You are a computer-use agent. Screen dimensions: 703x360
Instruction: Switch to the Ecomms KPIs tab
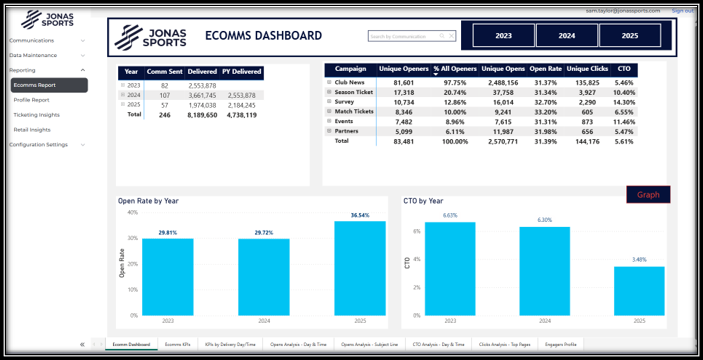(178, 344)
